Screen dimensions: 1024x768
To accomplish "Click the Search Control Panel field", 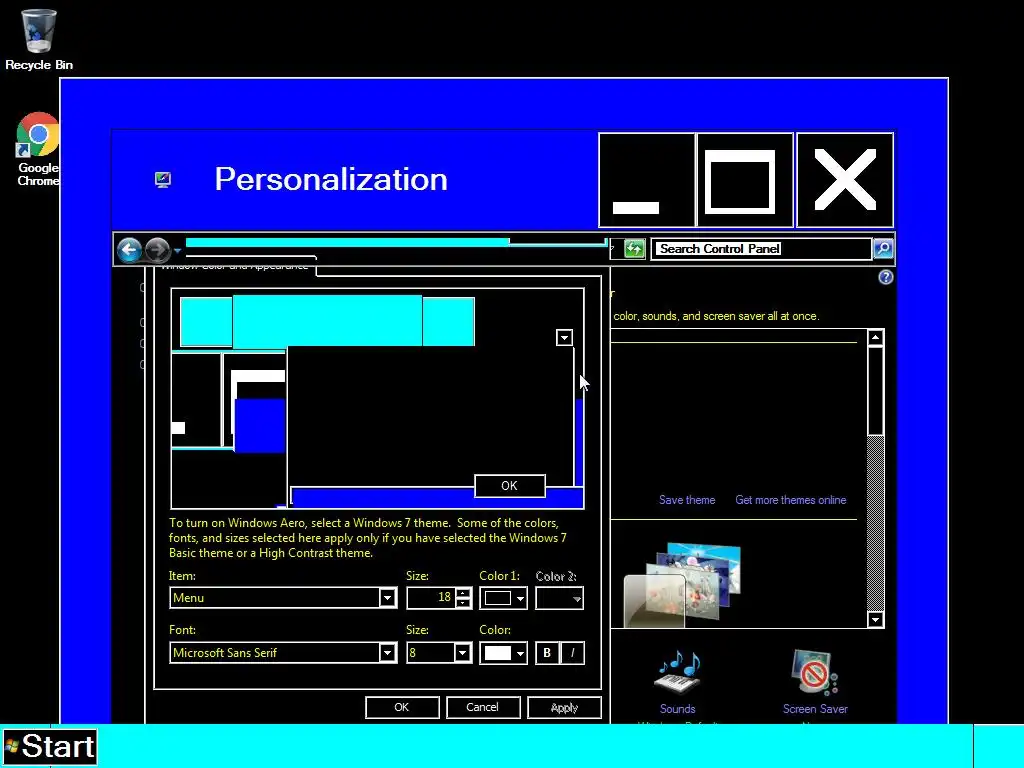I will click(x=761, y=249).
